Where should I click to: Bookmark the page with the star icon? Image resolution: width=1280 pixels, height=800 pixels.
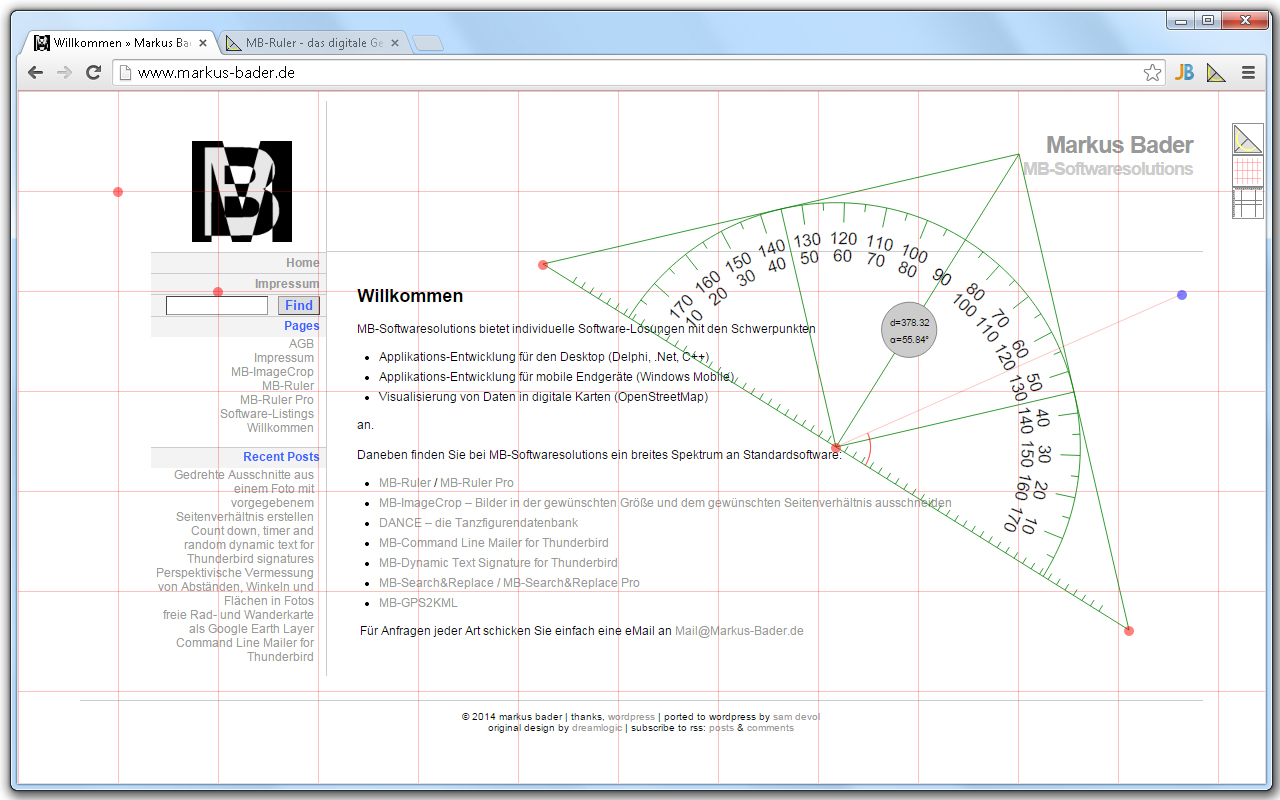[x=1154, y=72]
